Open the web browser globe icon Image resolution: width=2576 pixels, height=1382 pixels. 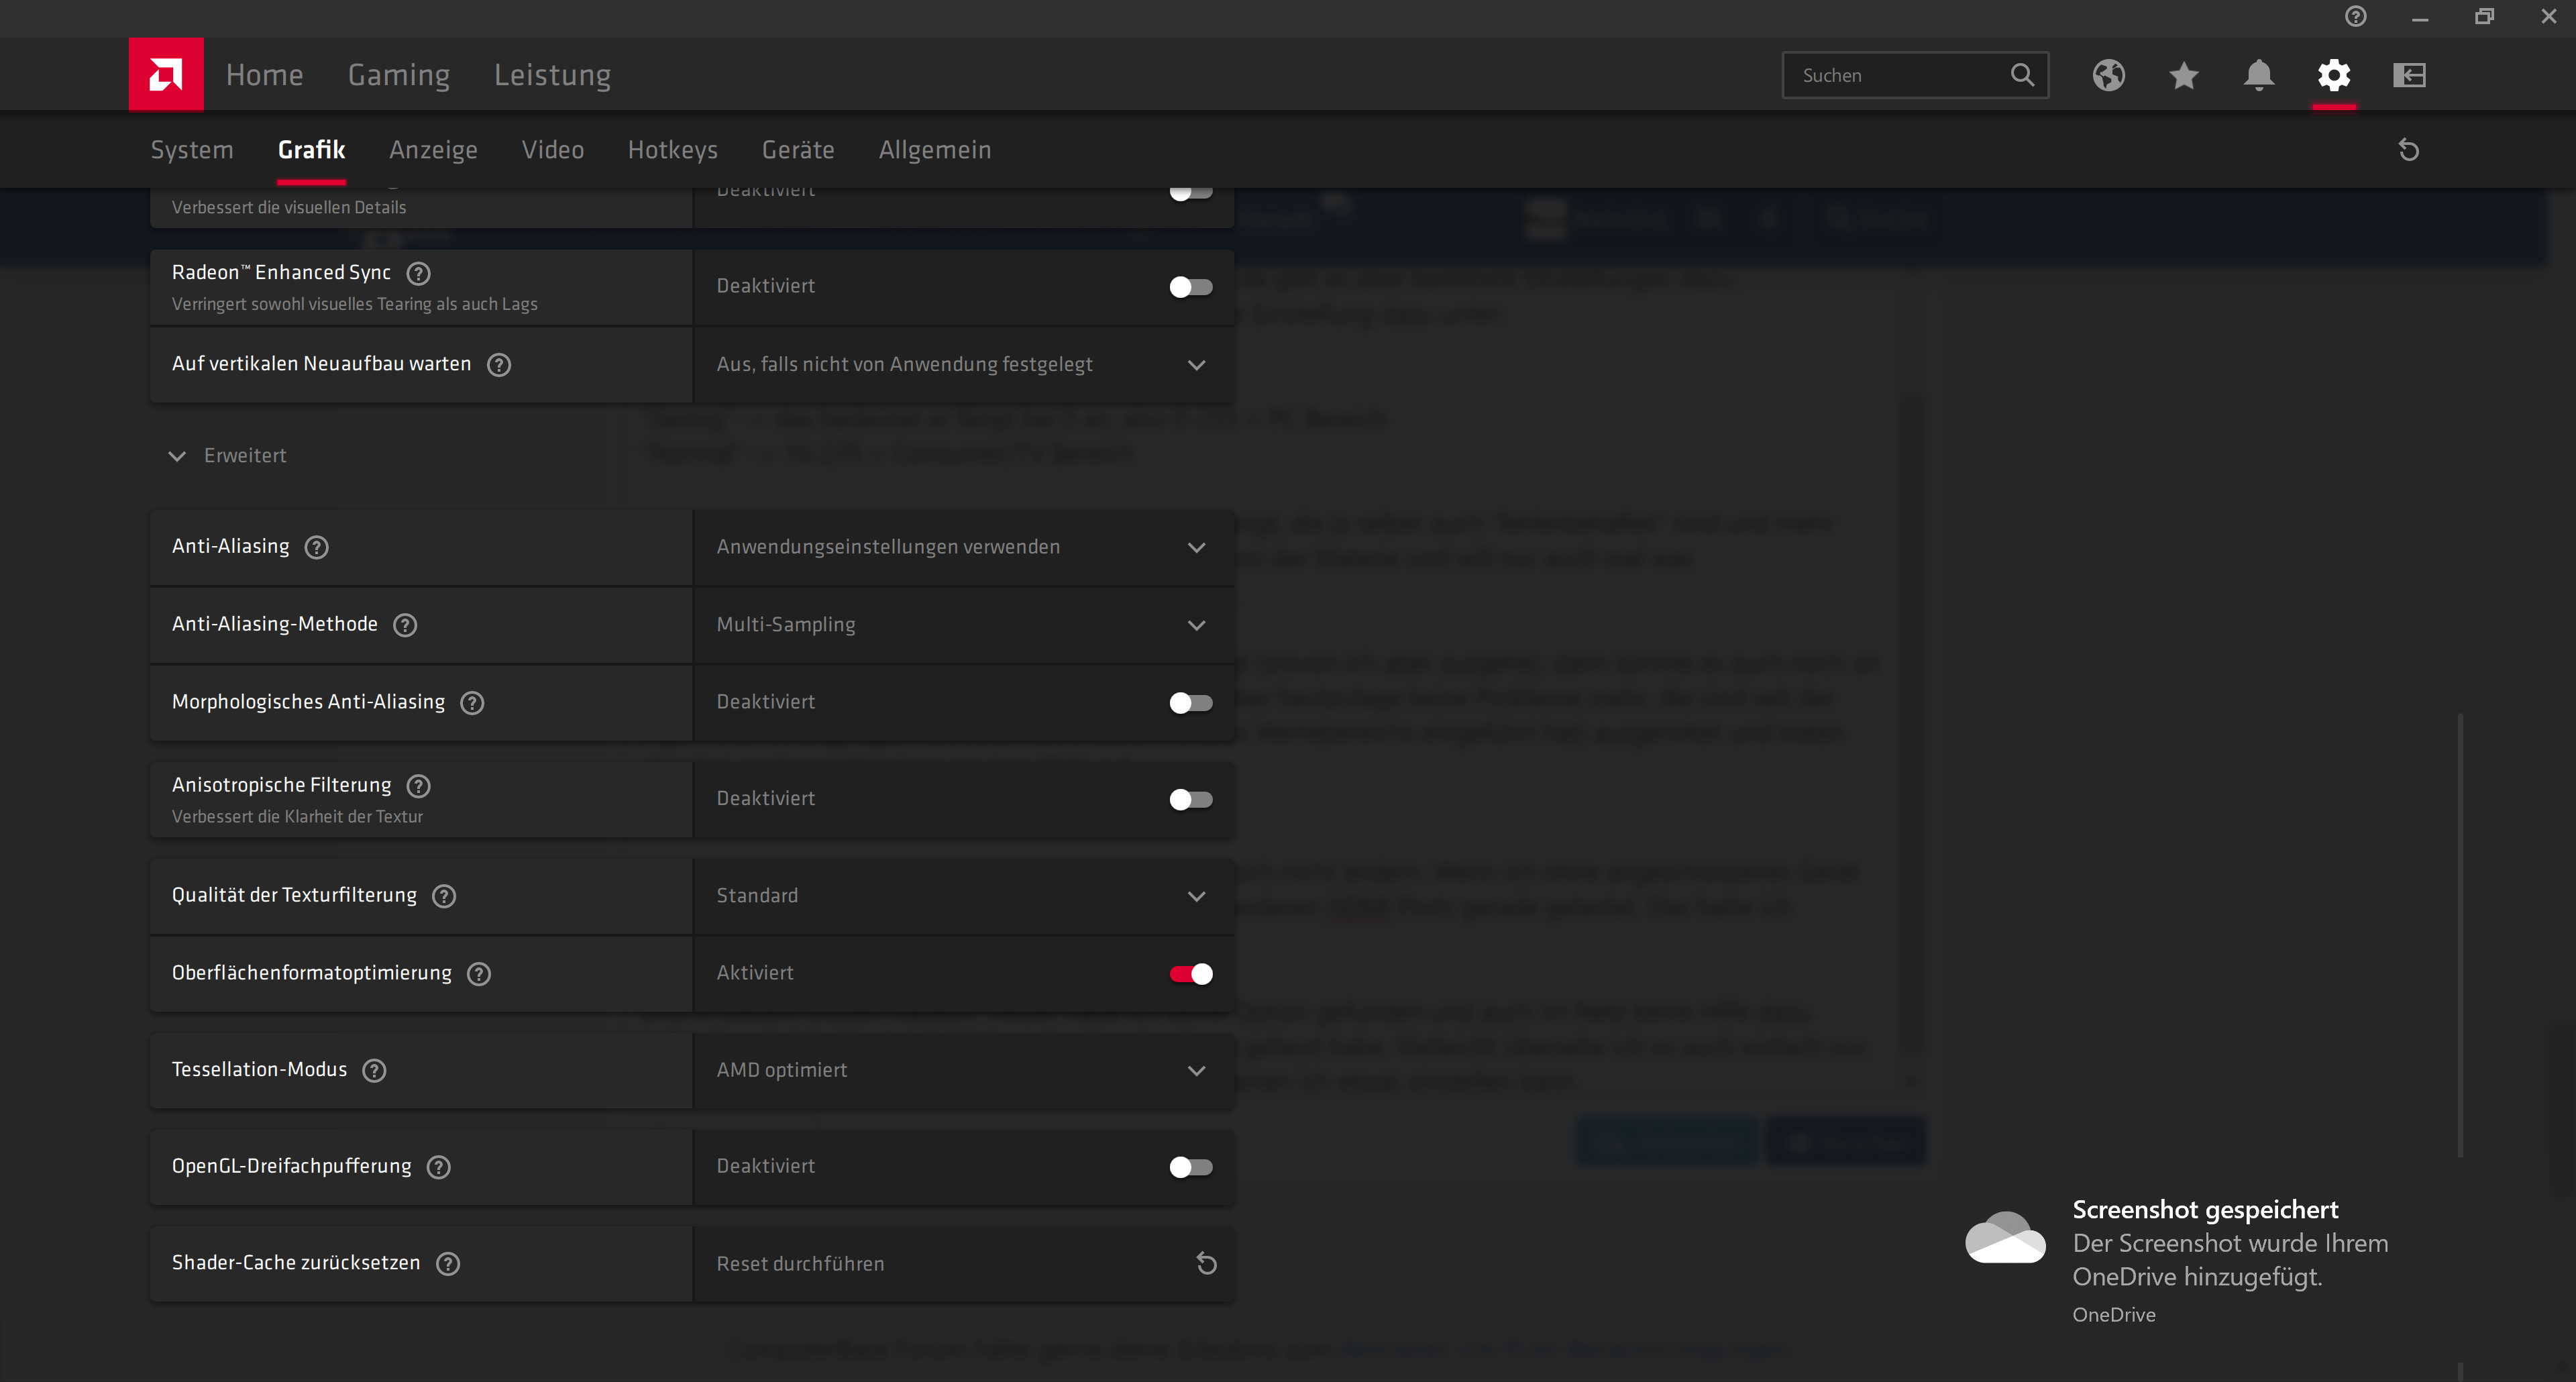(x=2108, y=75)
